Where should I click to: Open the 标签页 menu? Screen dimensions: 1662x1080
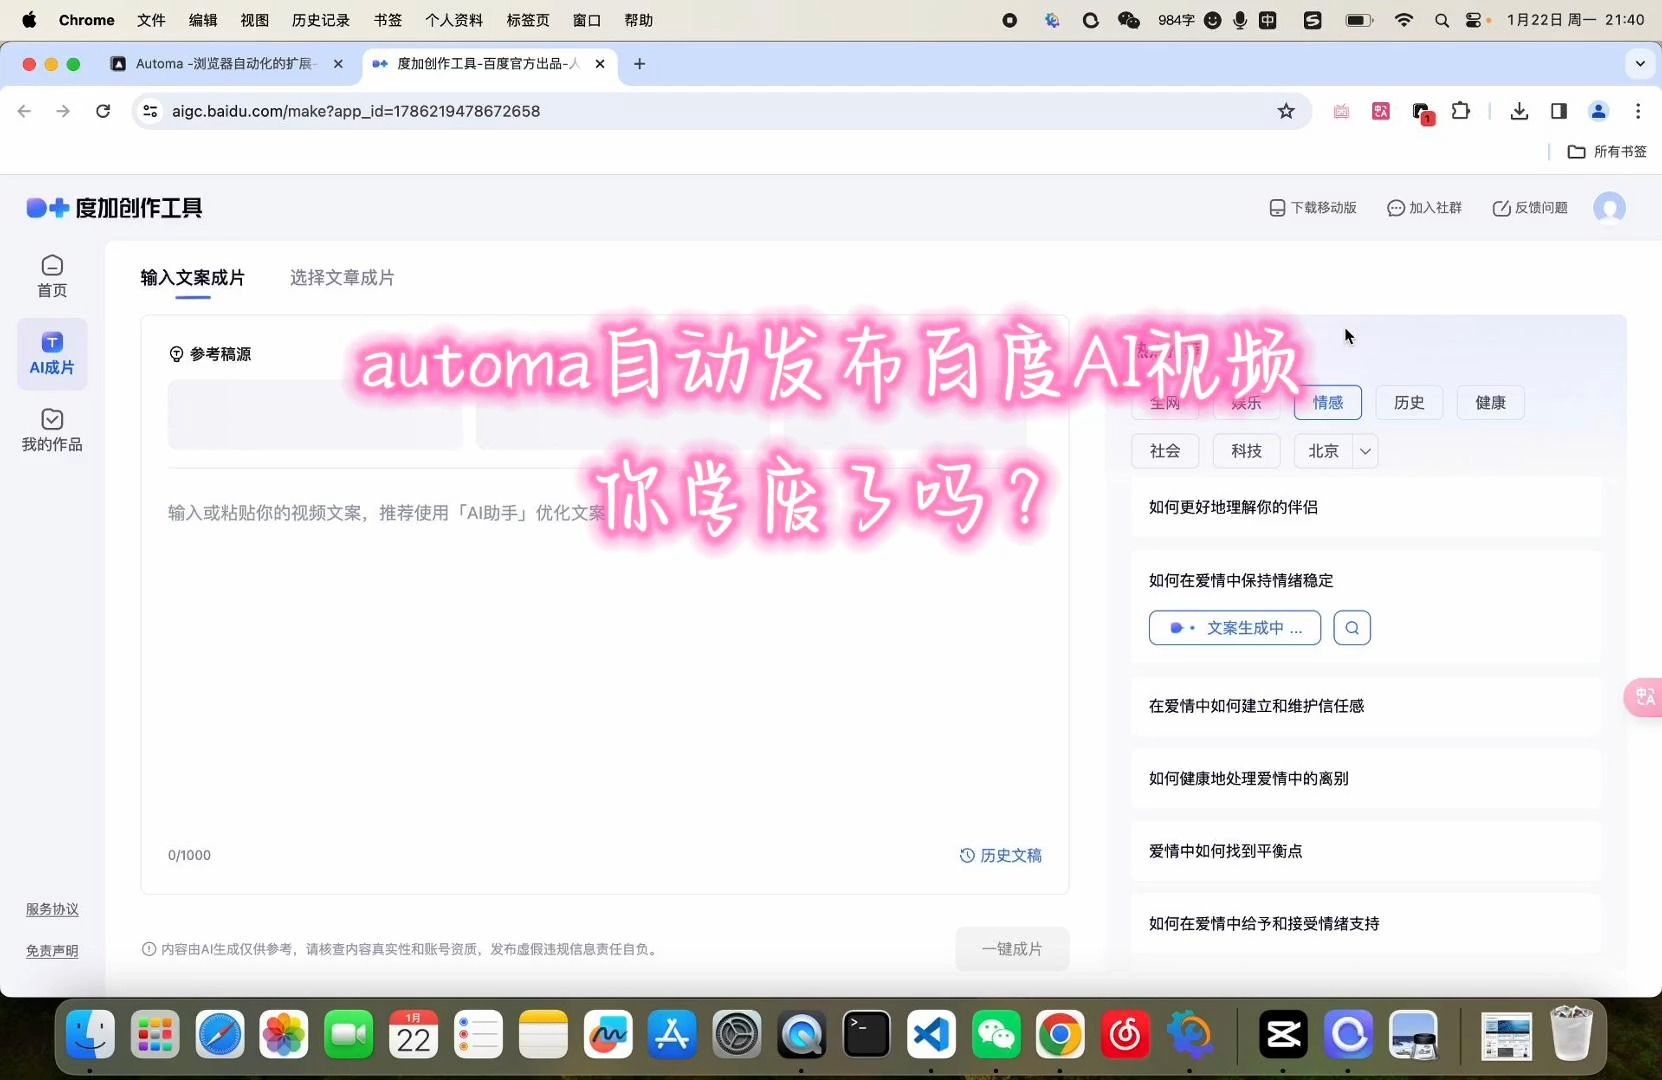[x=528, y=20]
